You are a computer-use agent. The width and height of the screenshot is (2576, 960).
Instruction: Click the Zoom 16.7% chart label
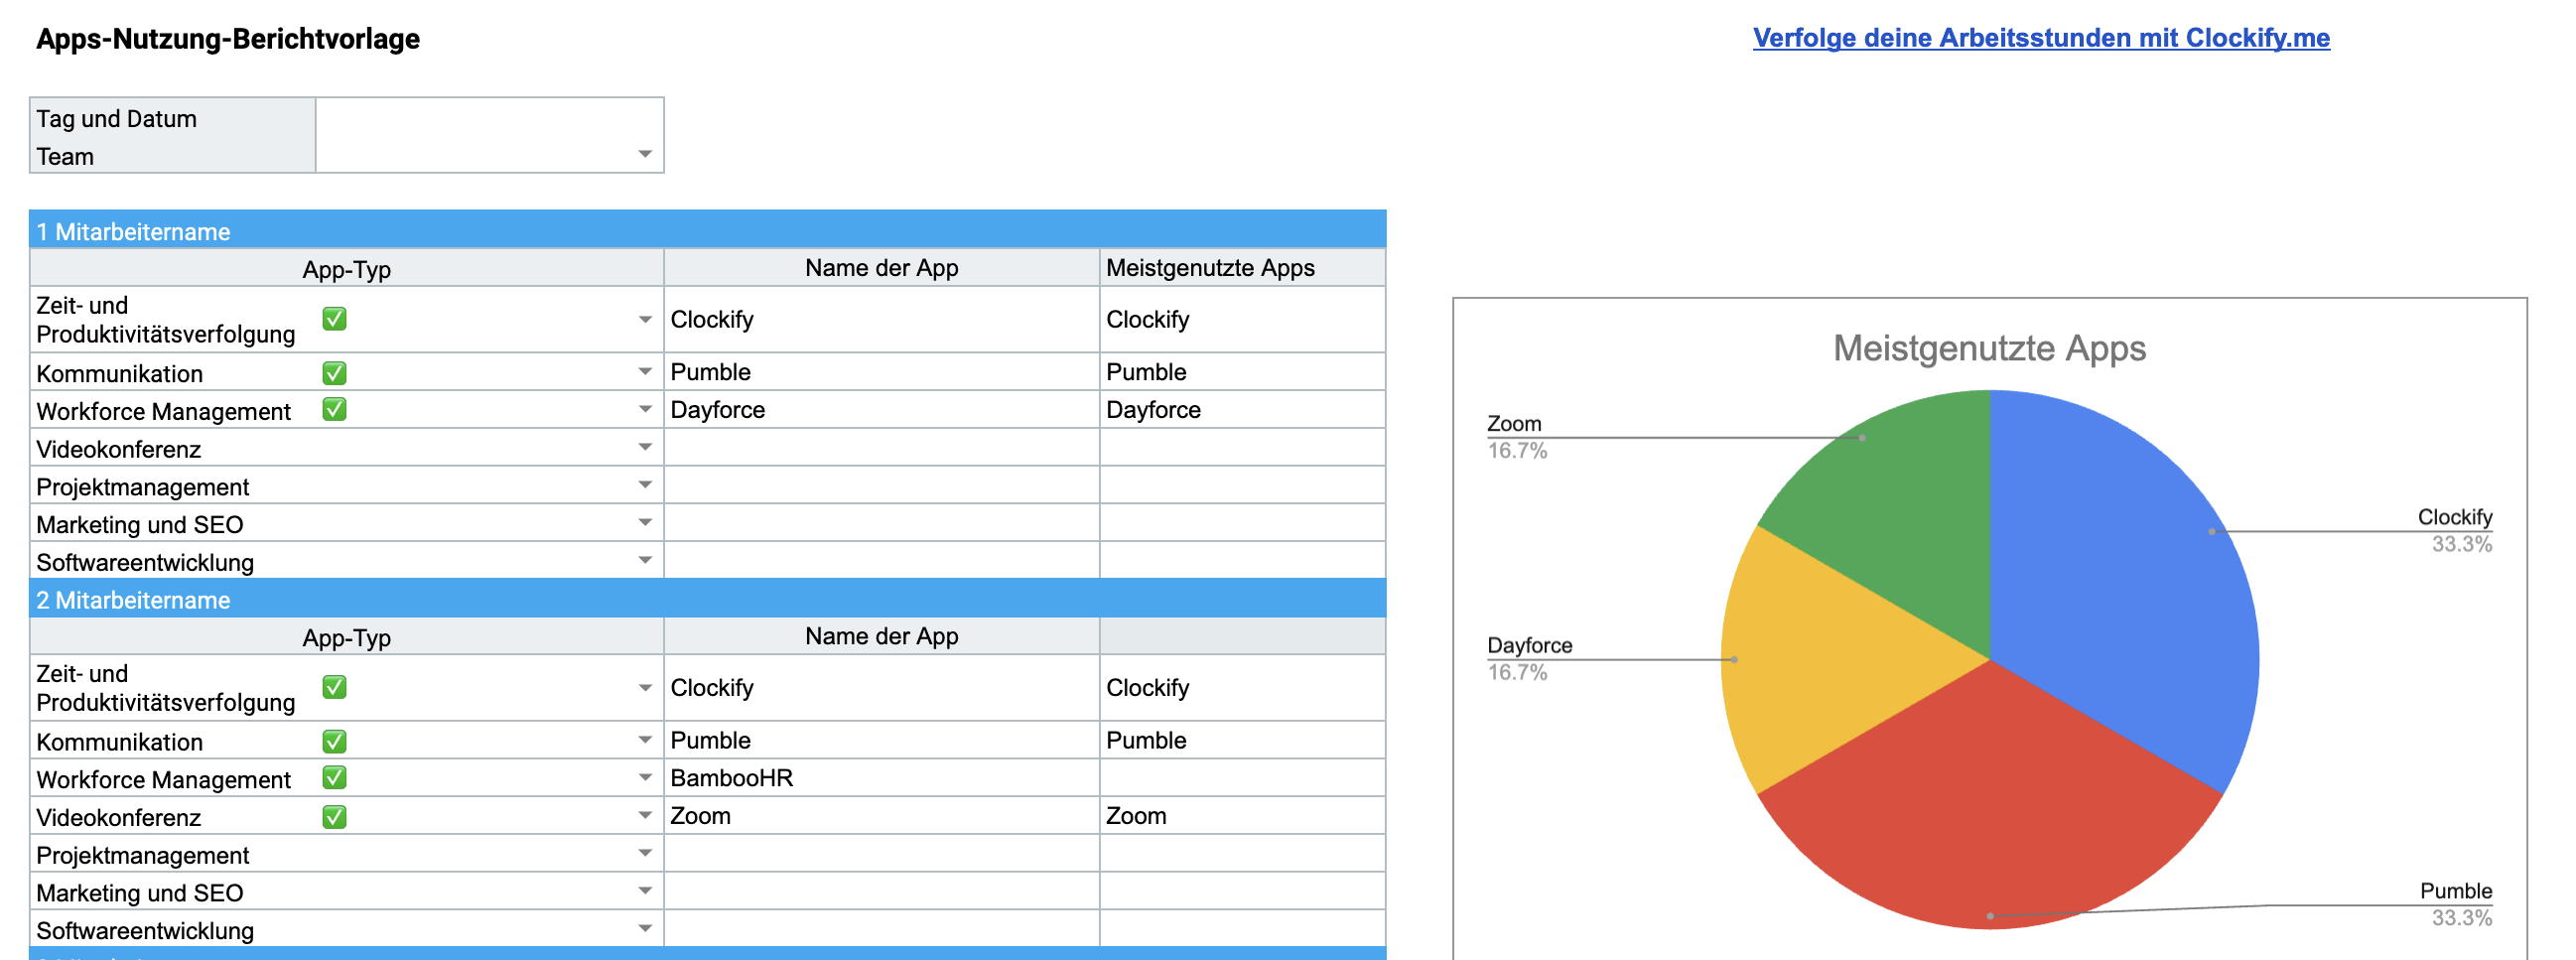click(x=1517, y=437)
